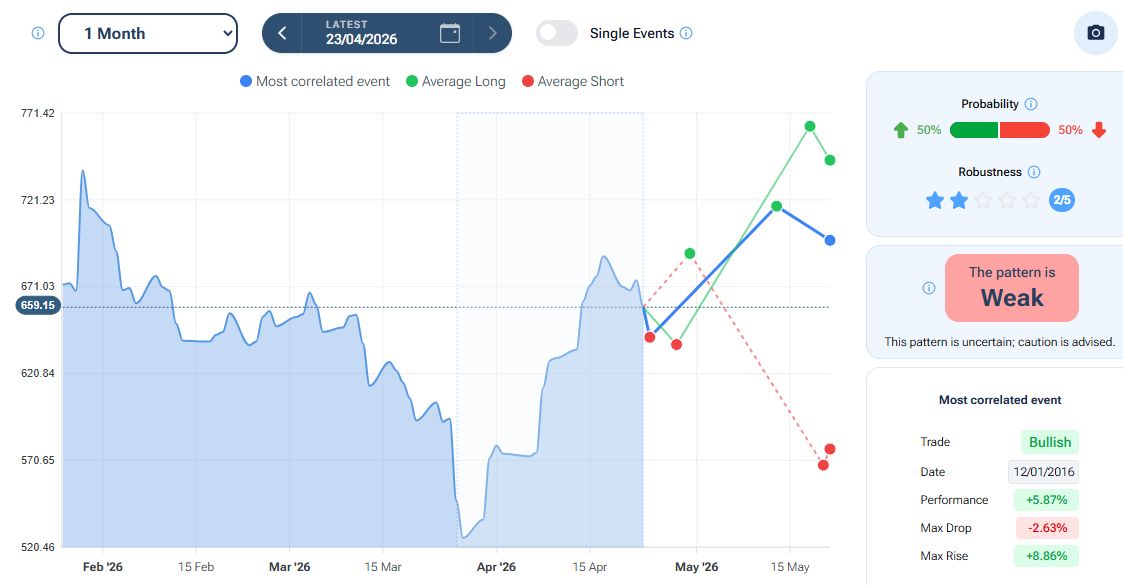
Task: Click the 12/01/2016 date value
Action: [1043, 472]
